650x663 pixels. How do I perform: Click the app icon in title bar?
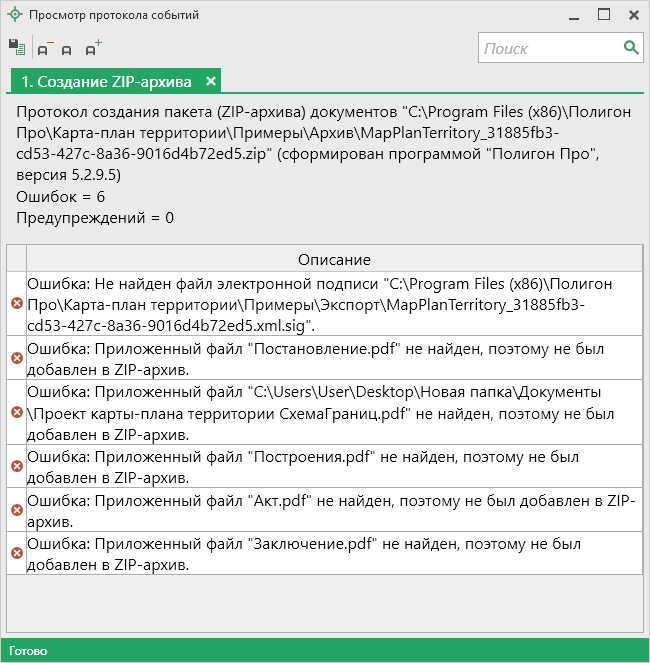[14, 15]
